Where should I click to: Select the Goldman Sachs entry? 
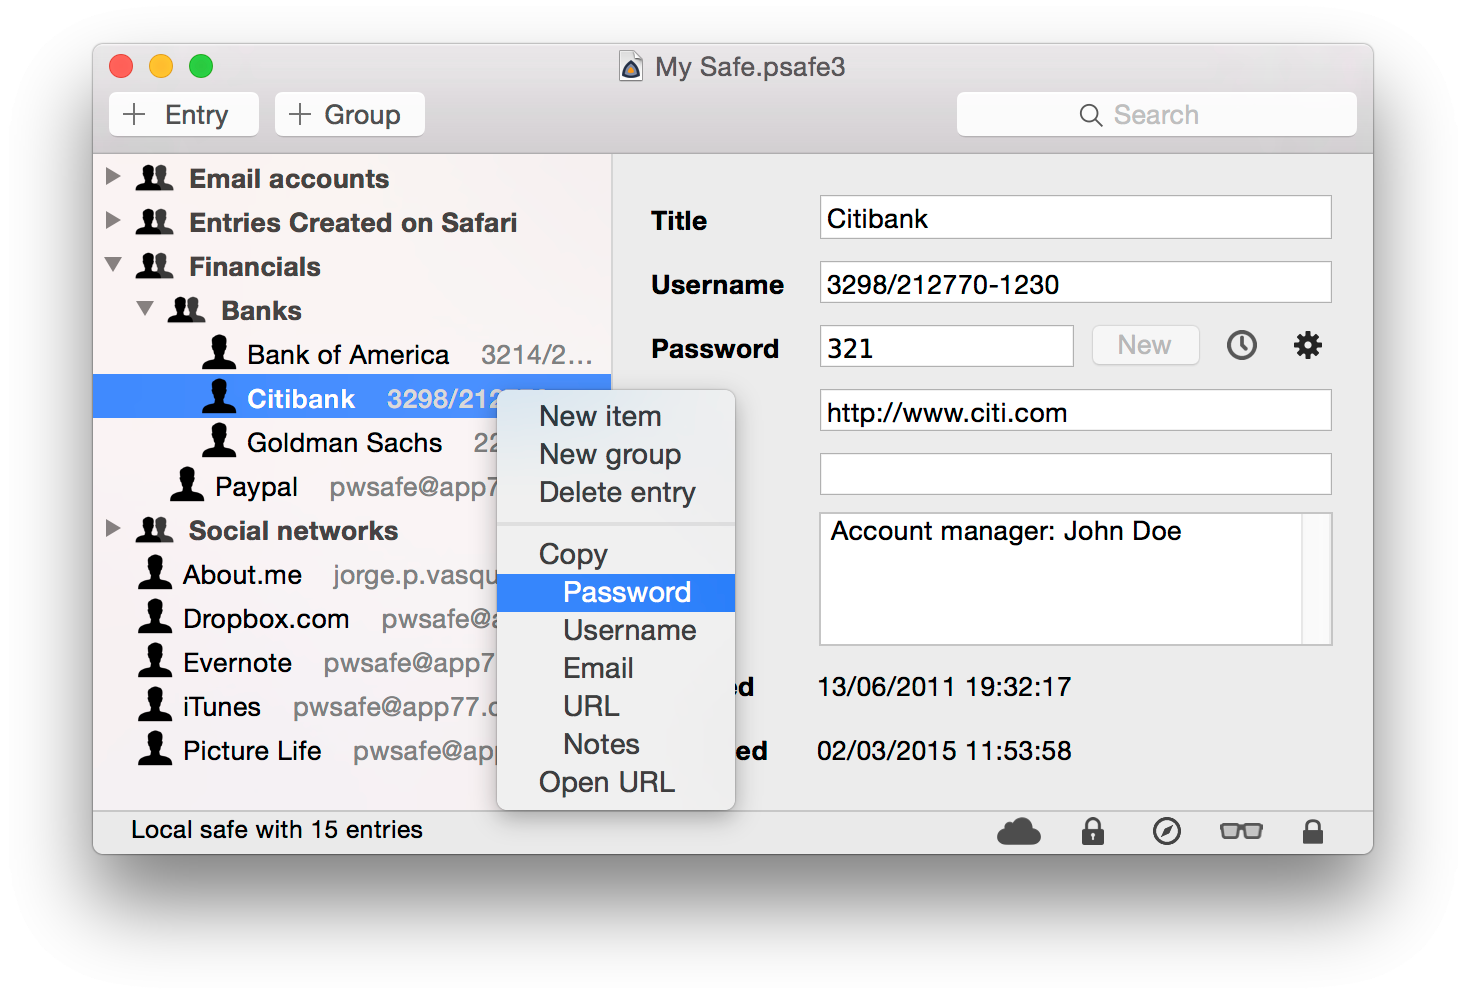[295, 442]
